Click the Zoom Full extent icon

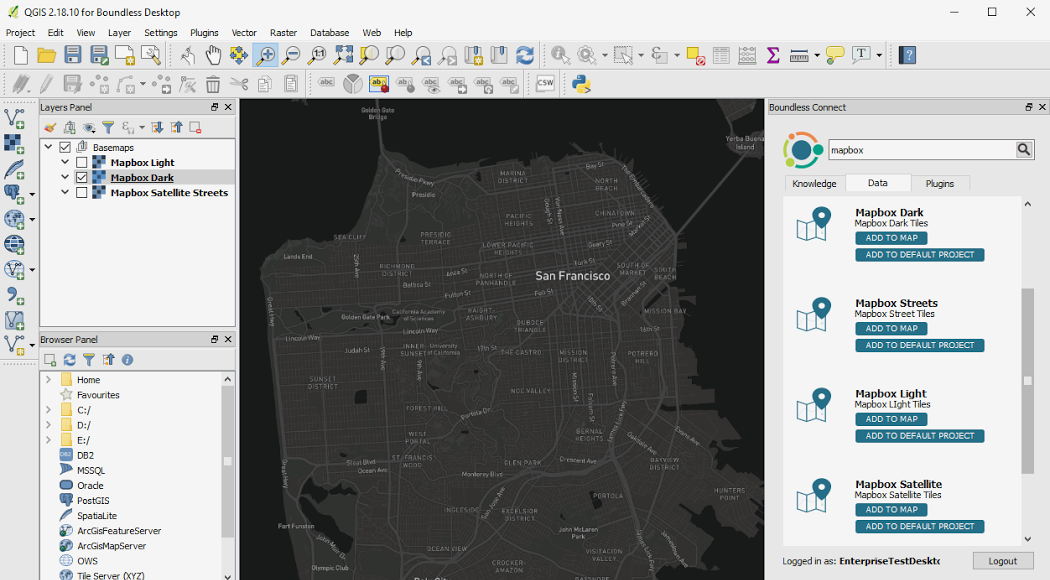pyautogui.click(x=343, y=56)
